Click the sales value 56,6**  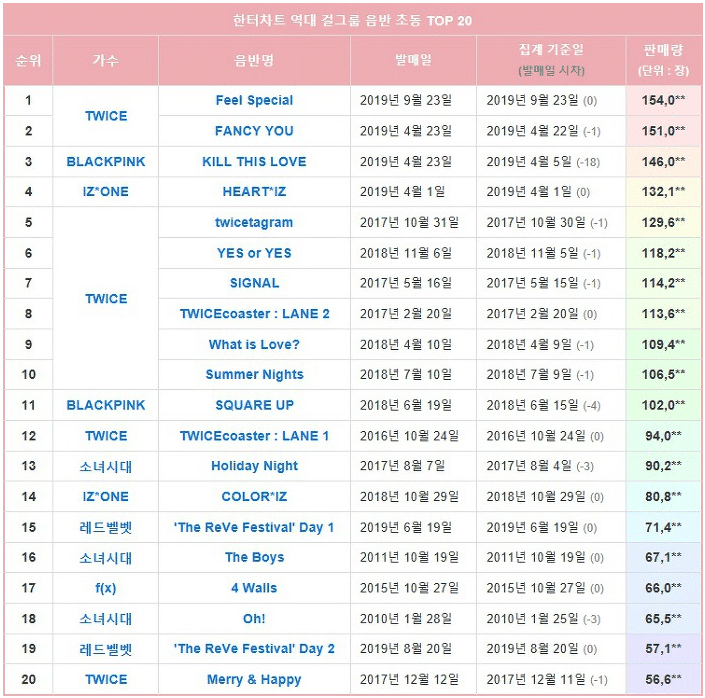[664, 679]
